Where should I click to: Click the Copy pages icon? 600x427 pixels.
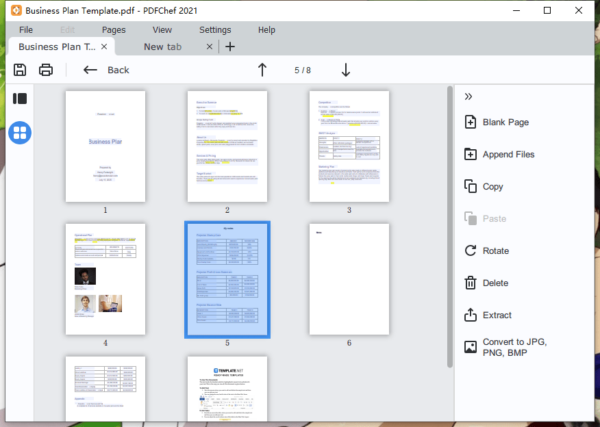470,186
